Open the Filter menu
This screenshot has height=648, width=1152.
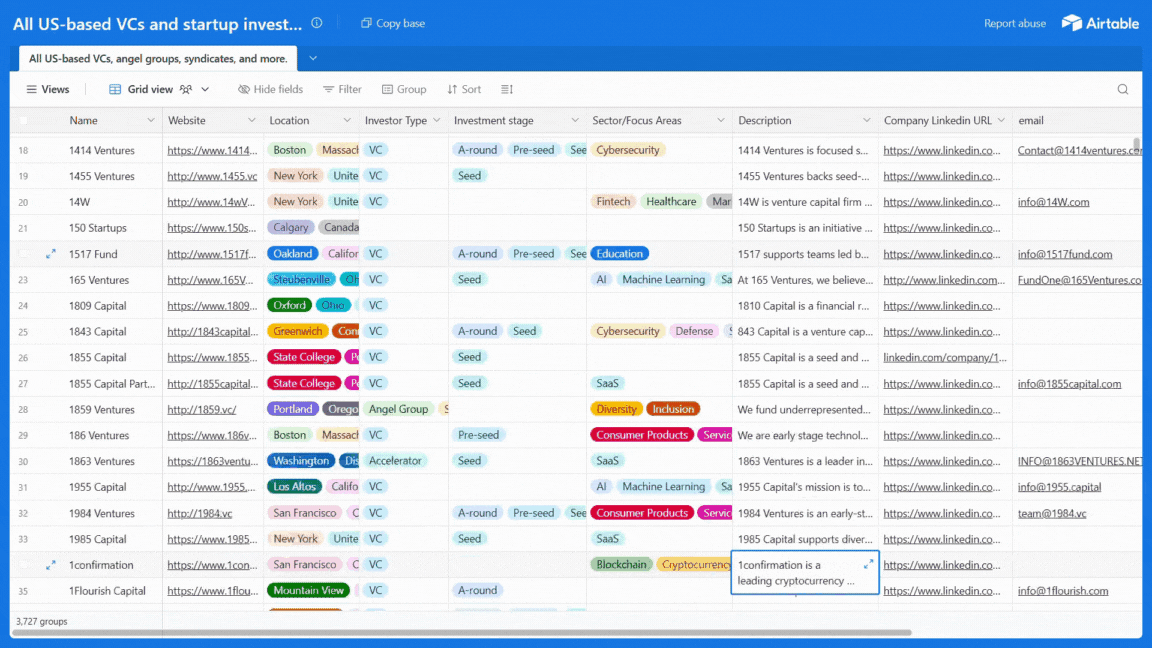[x=342, y=89]
